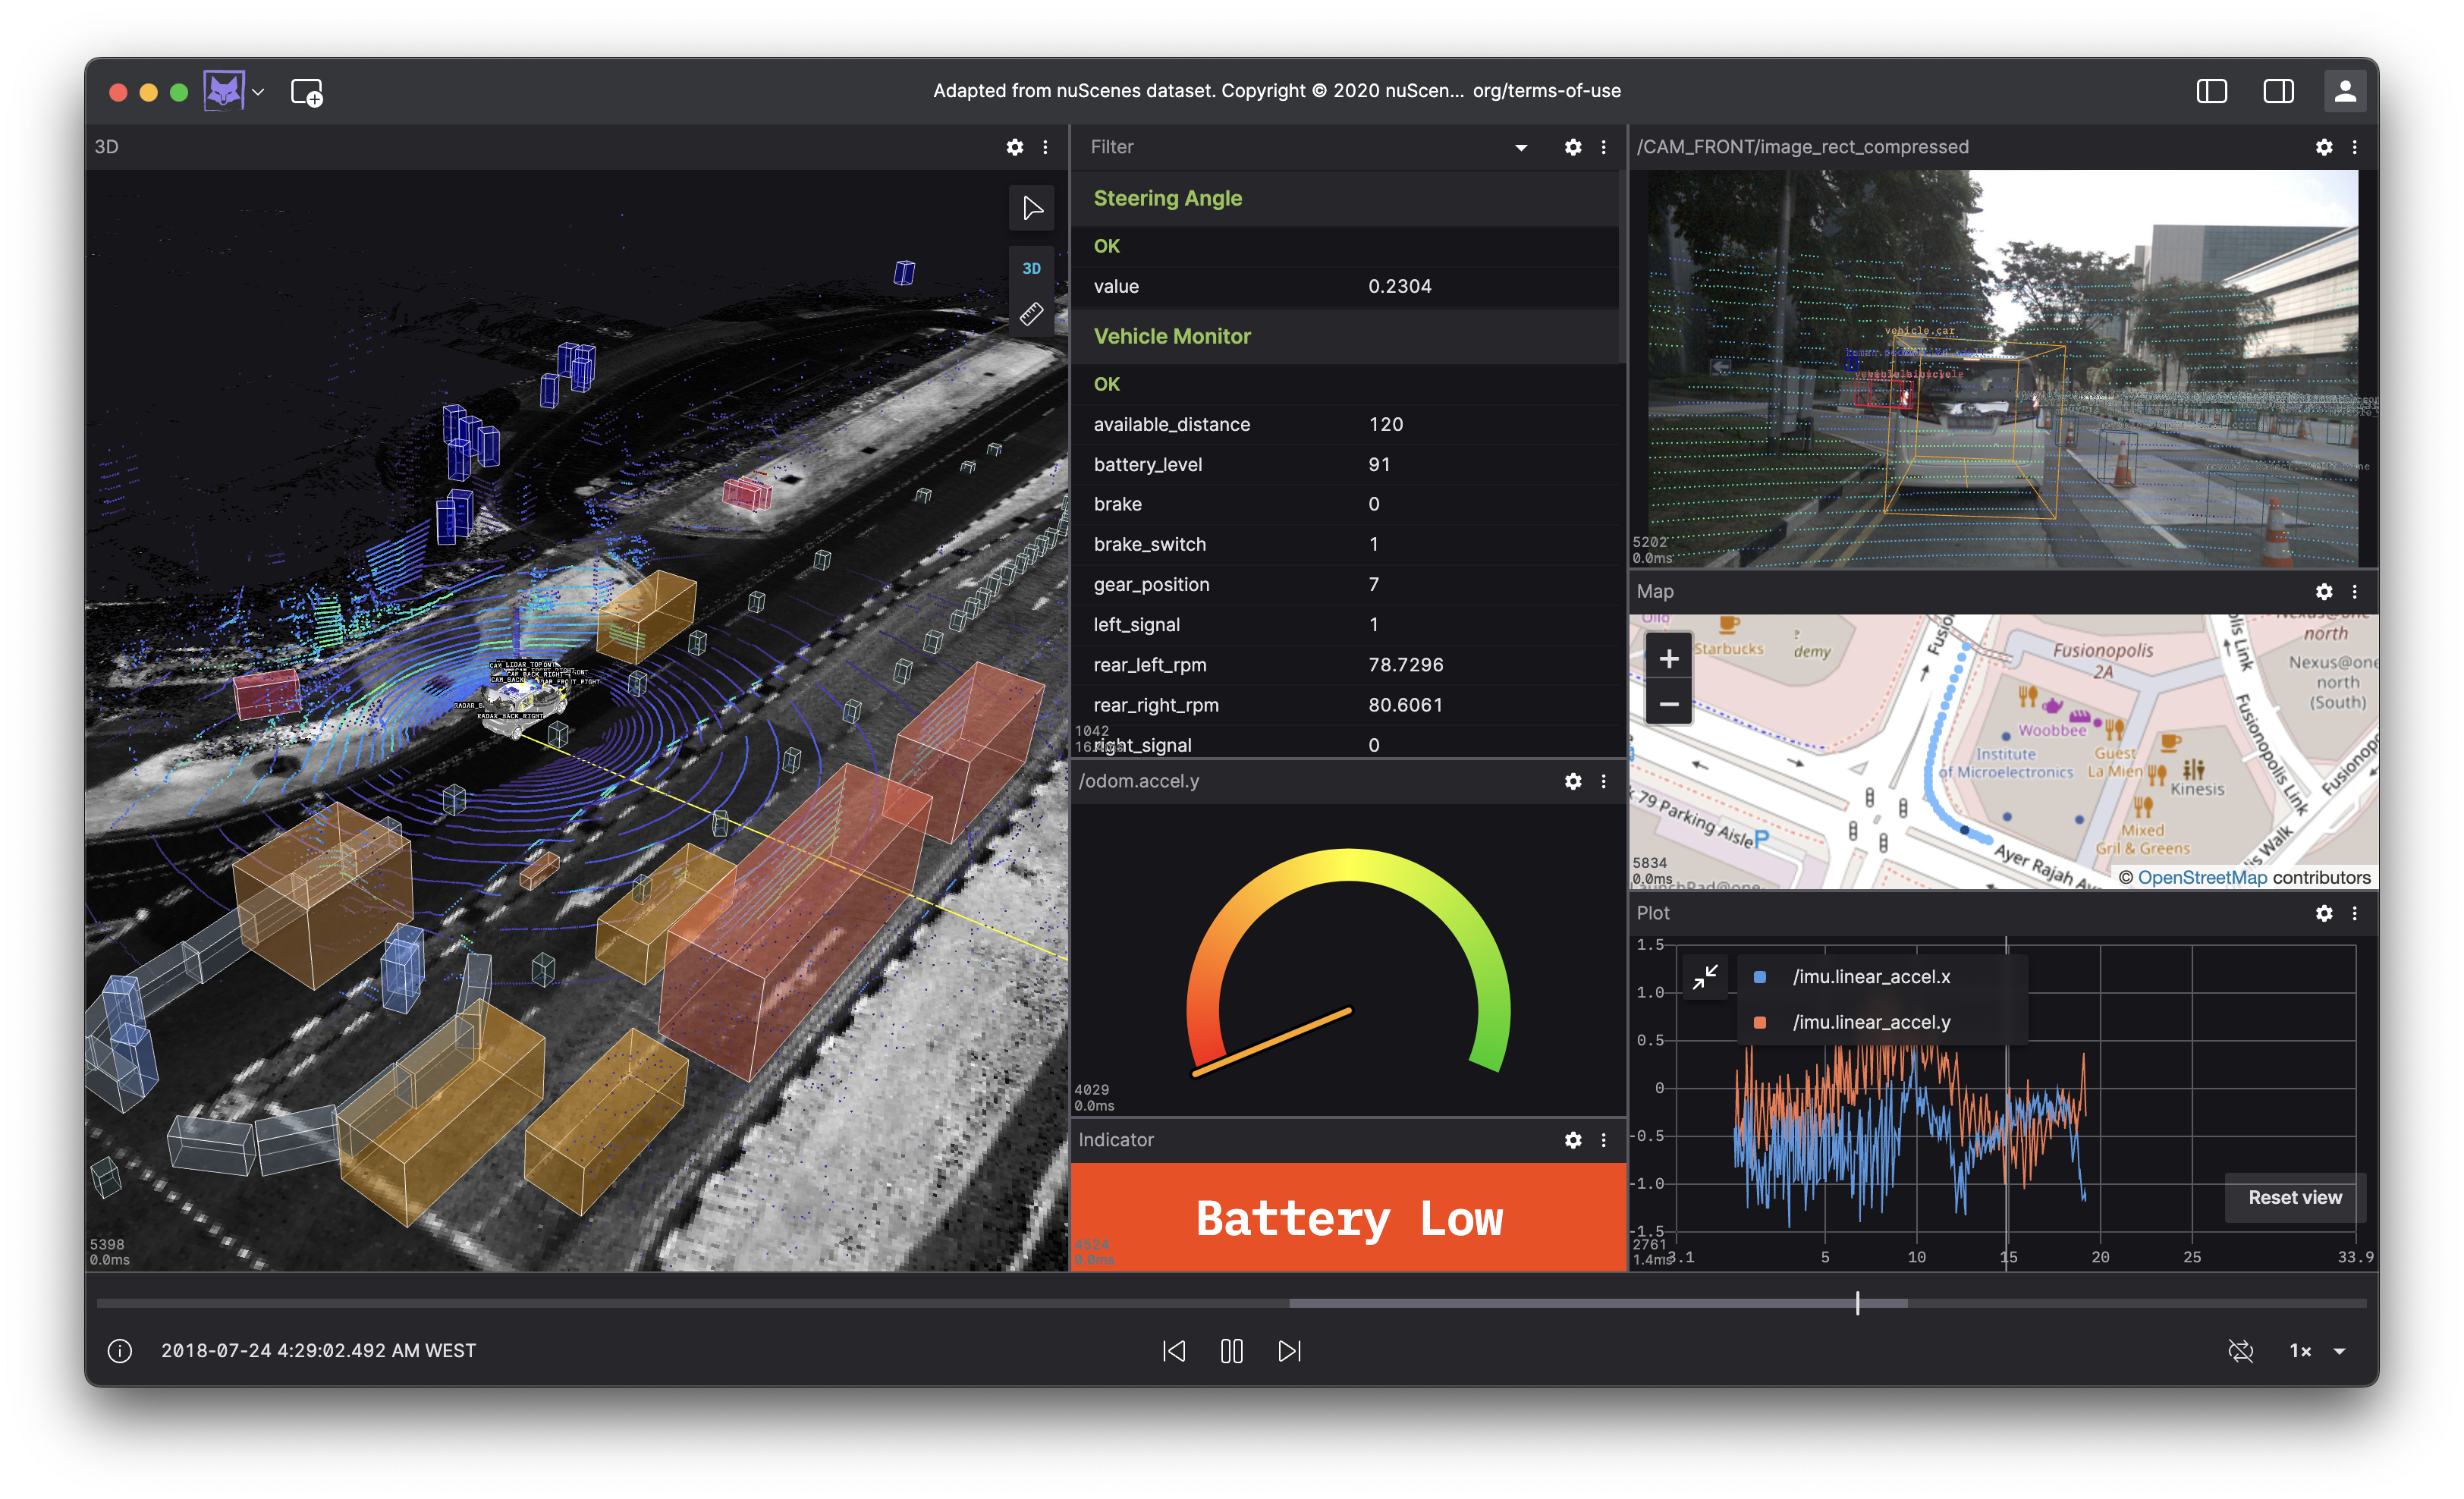Click the left_signal row
The image size is (2464, 1499).
(1346, 624)
